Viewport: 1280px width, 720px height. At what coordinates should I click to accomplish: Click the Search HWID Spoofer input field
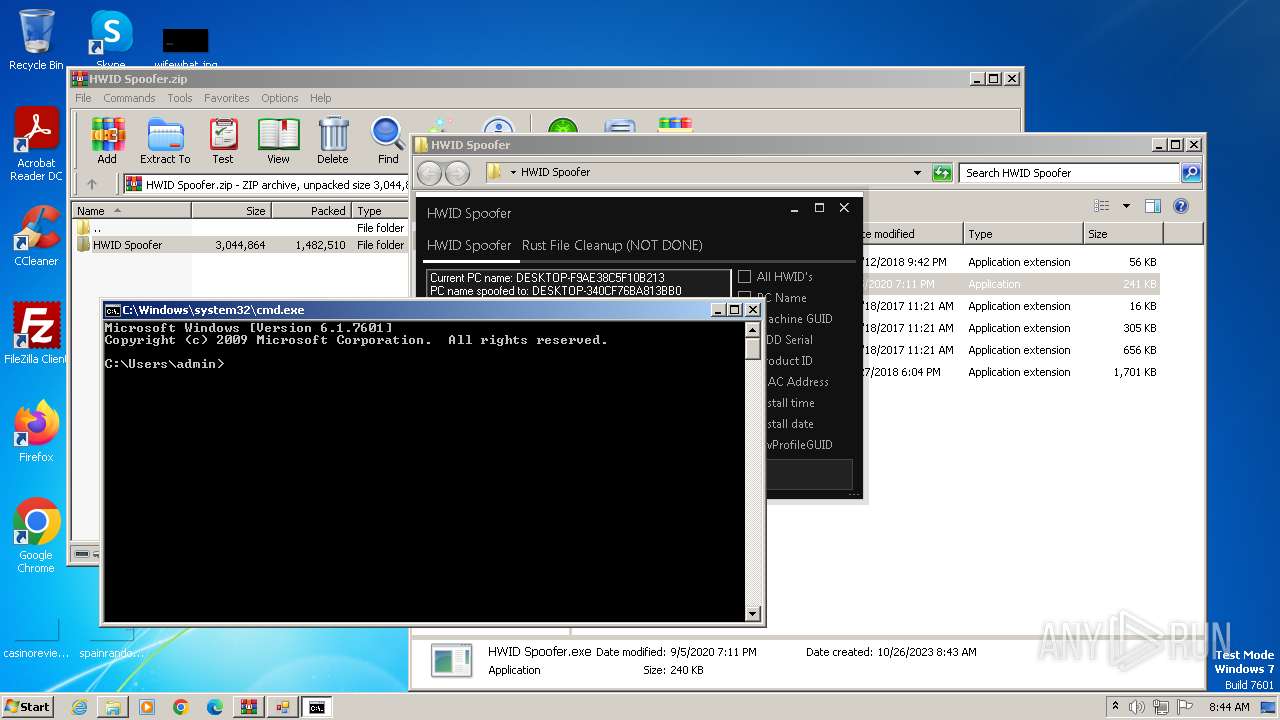click(1069, 173)
